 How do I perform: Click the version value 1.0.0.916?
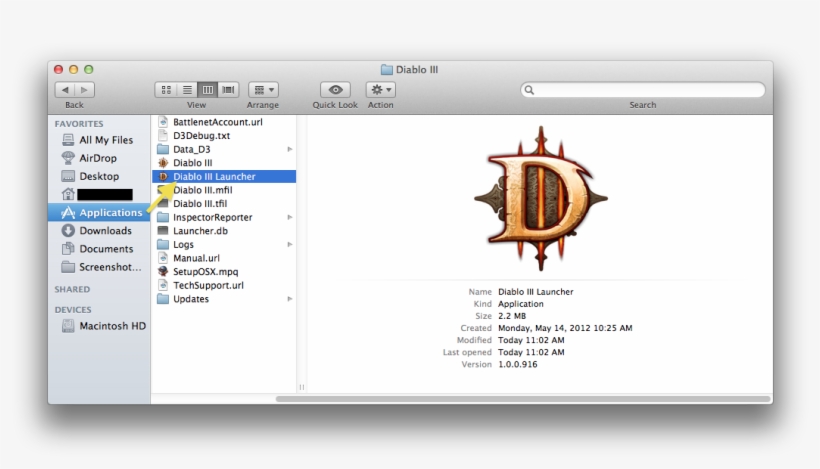click(x=517, y=364)
